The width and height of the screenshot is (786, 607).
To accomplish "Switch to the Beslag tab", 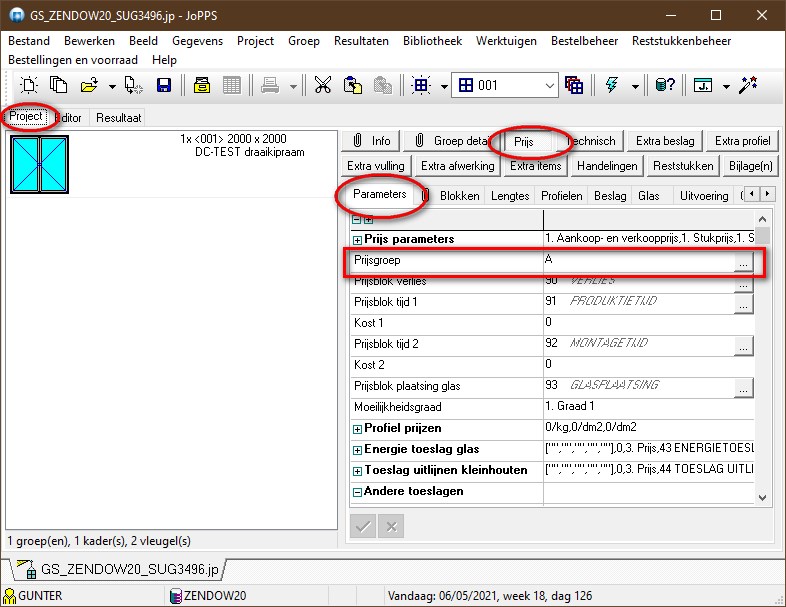I will coord(610,196).
